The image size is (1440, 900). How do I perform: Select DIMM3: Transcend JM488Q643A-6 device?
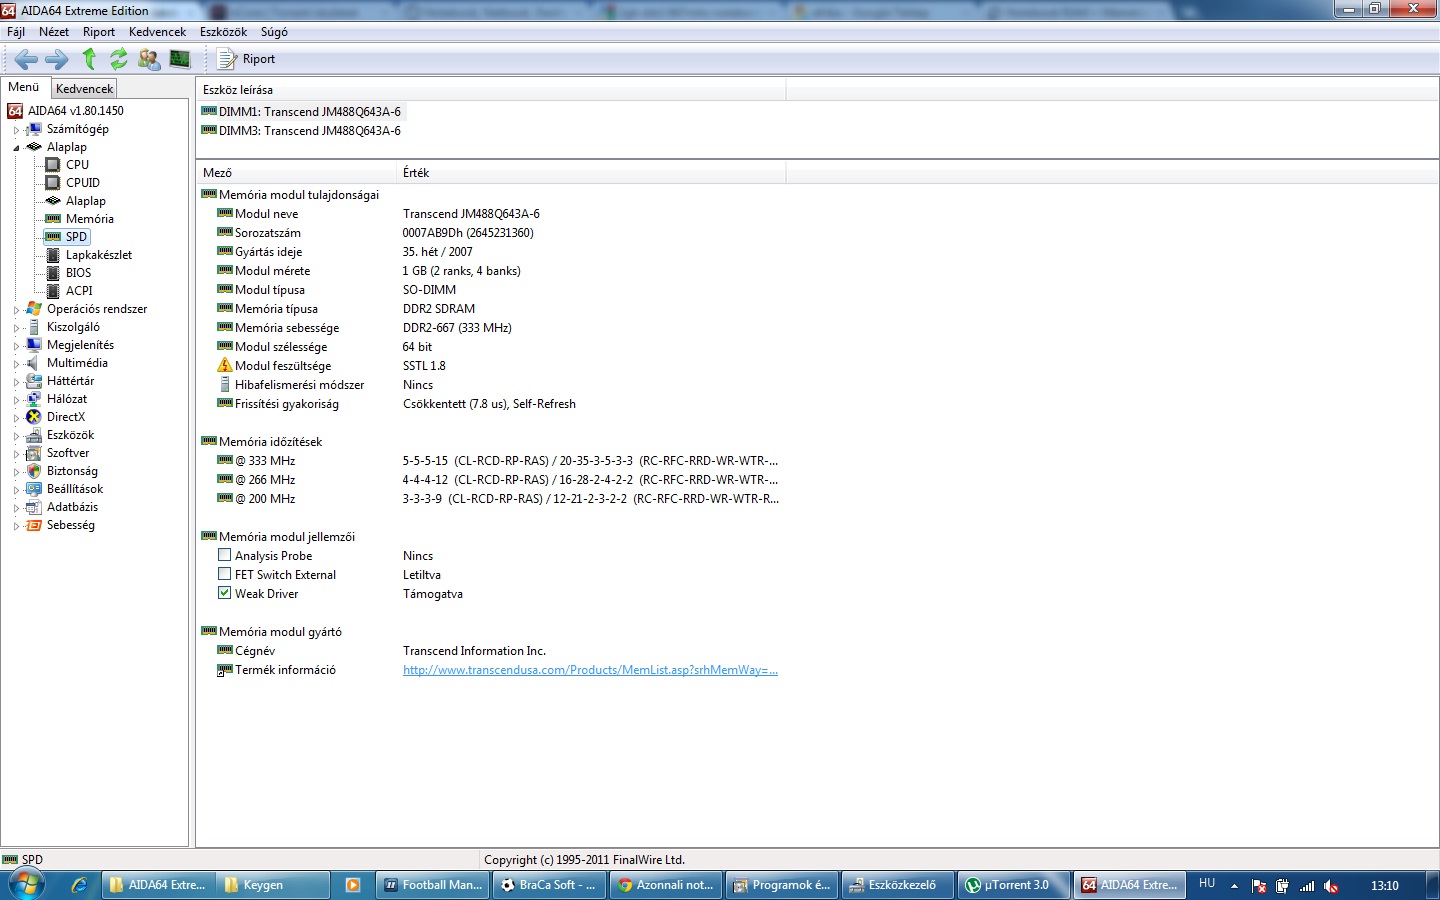pos(301,131)
